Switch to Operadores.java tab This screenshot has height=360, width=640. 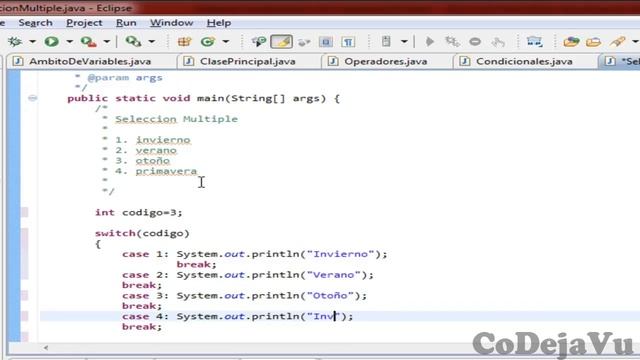click(x=386, y=62)
